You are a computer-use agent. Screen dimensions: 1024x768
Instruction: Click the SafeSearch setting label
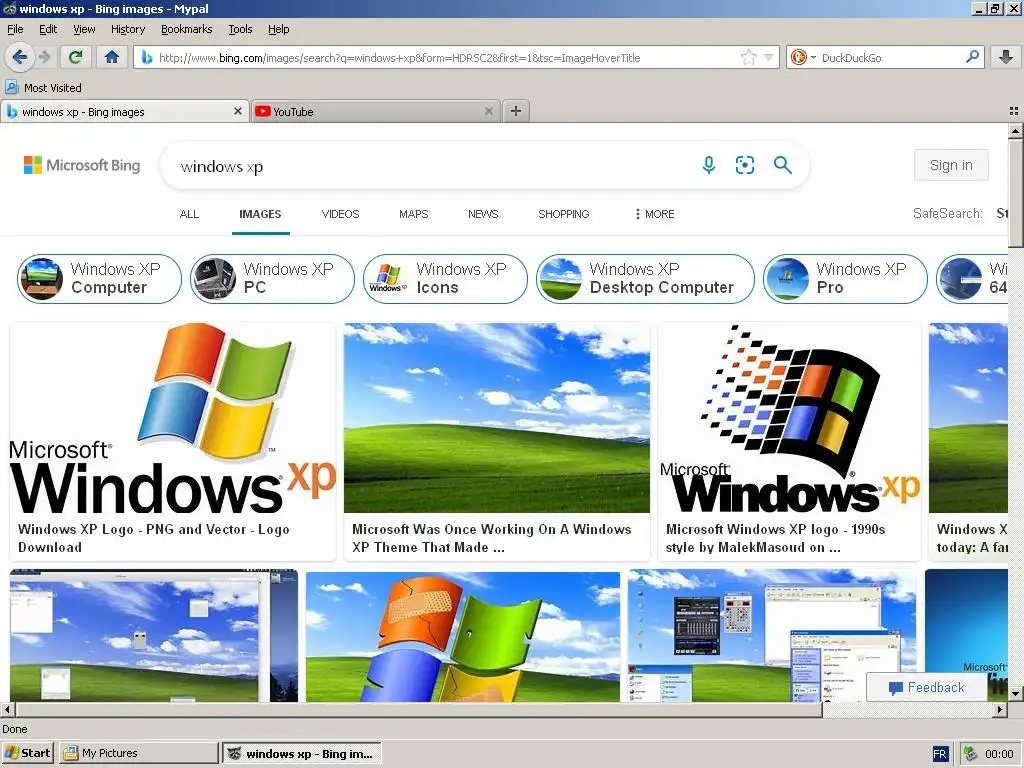click(948, 213)
